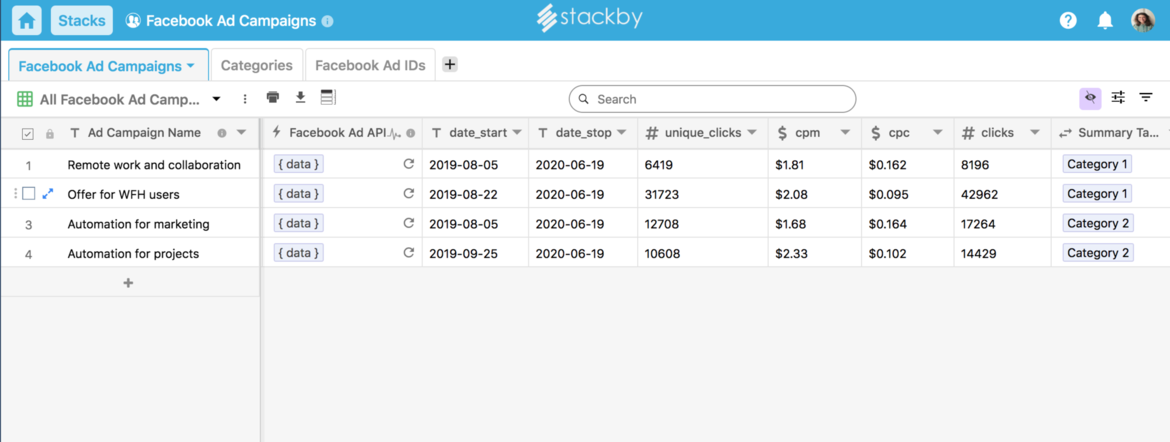
Task: Print the current view
Action: pos(273,98)
